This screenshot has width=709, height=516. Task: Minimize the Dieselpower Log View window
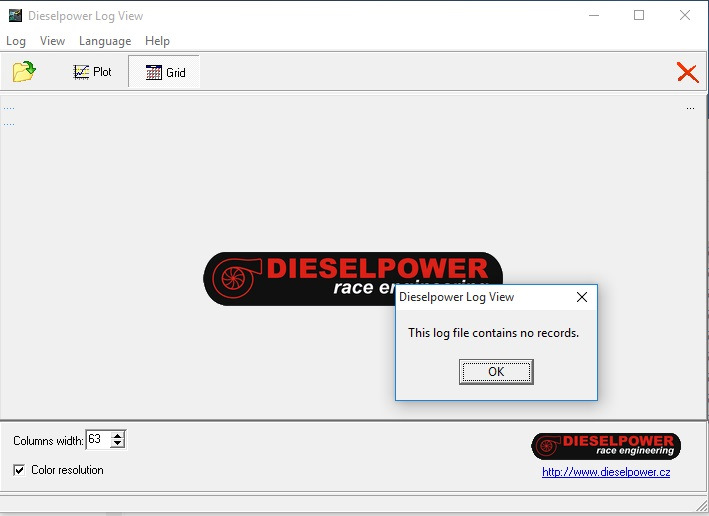[594, 16]
